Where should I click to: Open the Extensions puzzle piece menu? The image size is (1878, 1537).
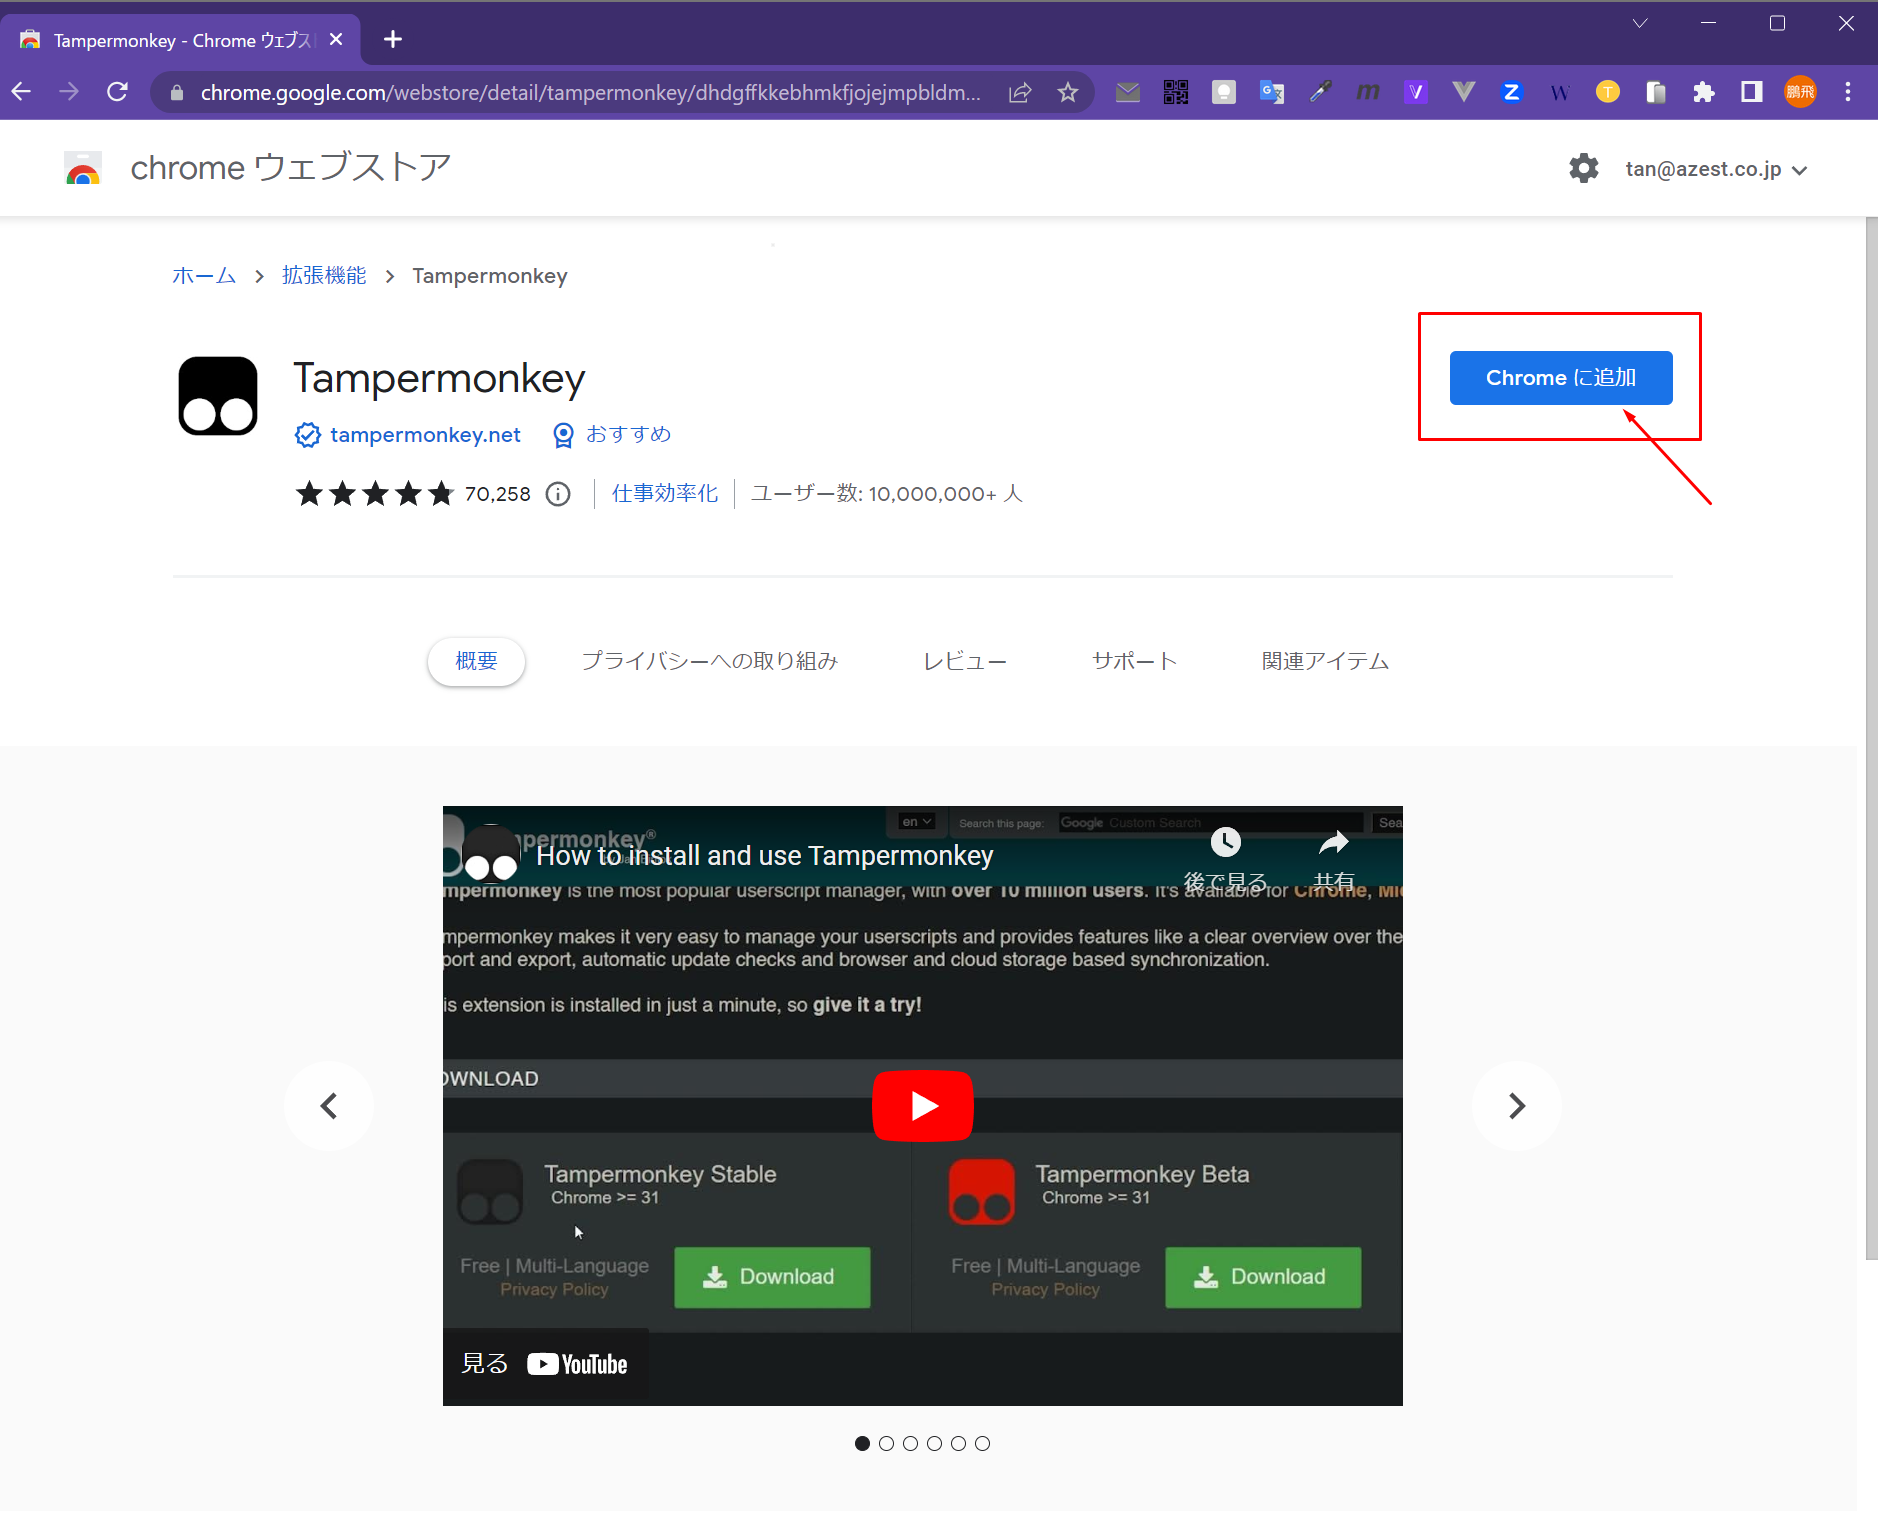(1703, 93)
